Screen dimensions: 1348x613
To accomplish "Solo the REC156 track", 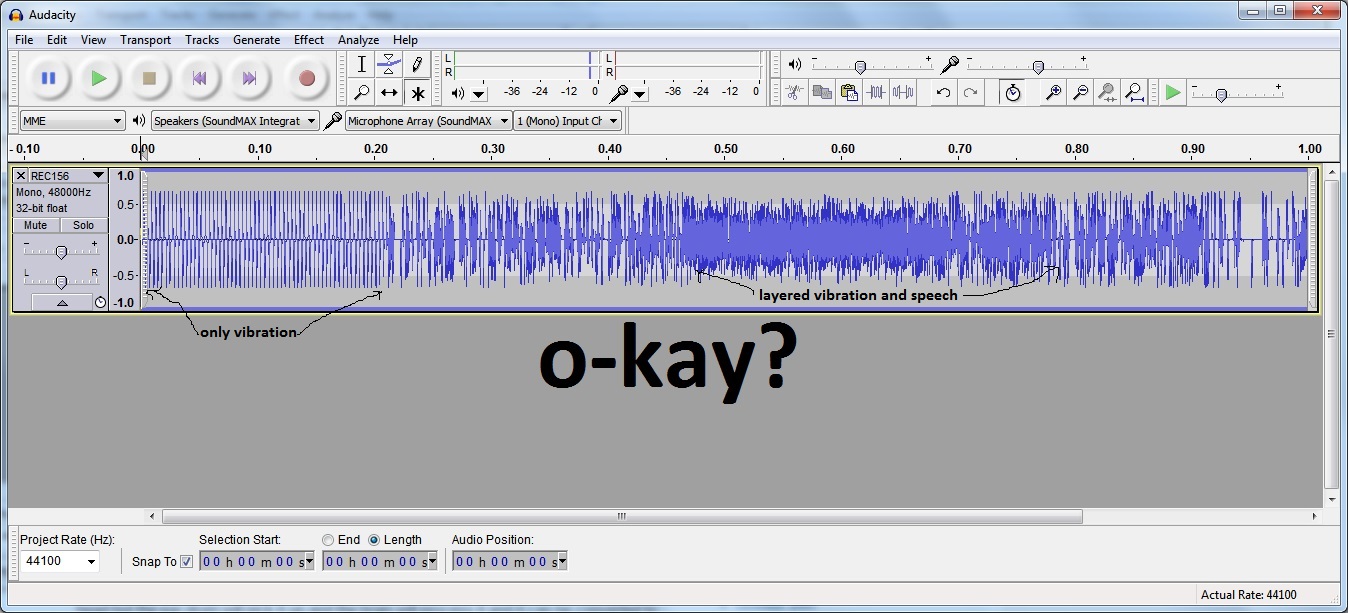I will pyautogui.click(x=83, y=226).
